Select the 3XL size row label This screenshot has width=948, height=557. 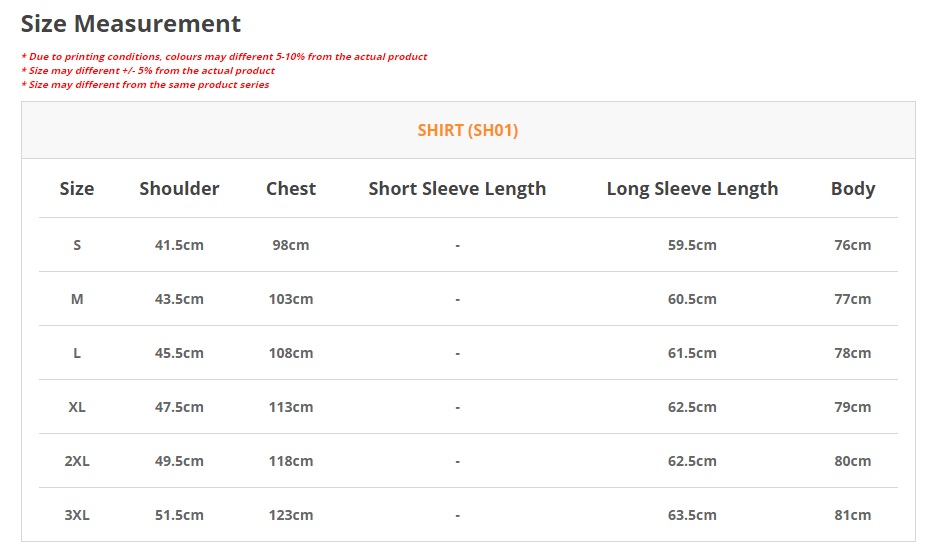tap(77, 515)
